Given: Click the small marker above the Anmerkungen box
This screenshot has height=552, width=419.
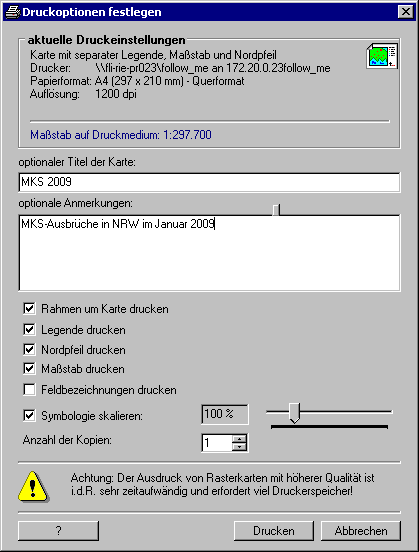Looking at the screenshot, I should click(276, 209).
